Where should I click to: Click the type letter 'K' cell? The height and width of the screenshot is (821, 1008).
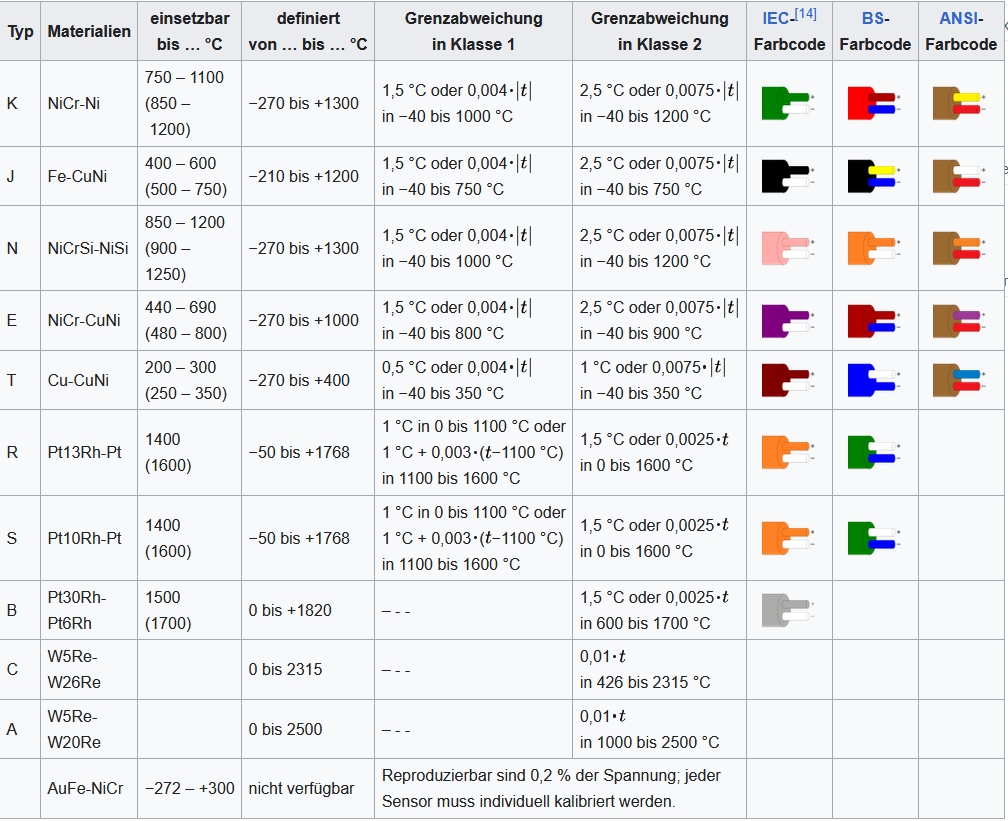point(21,104)
